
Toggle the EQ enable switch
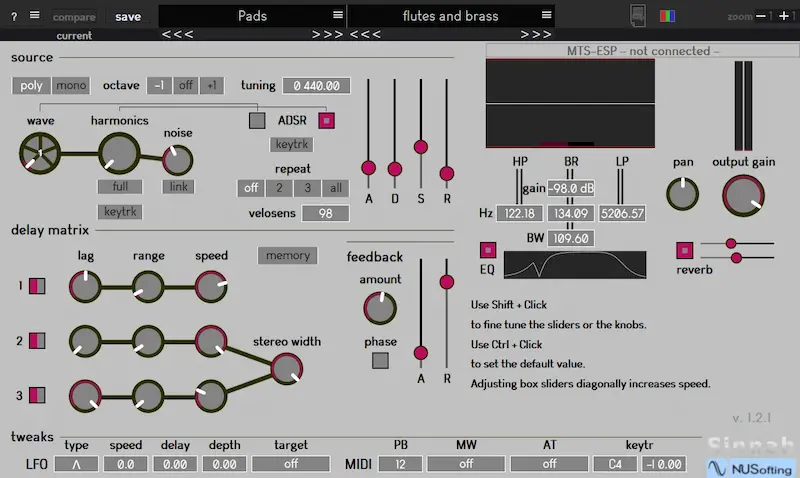(x=488, y=250)
